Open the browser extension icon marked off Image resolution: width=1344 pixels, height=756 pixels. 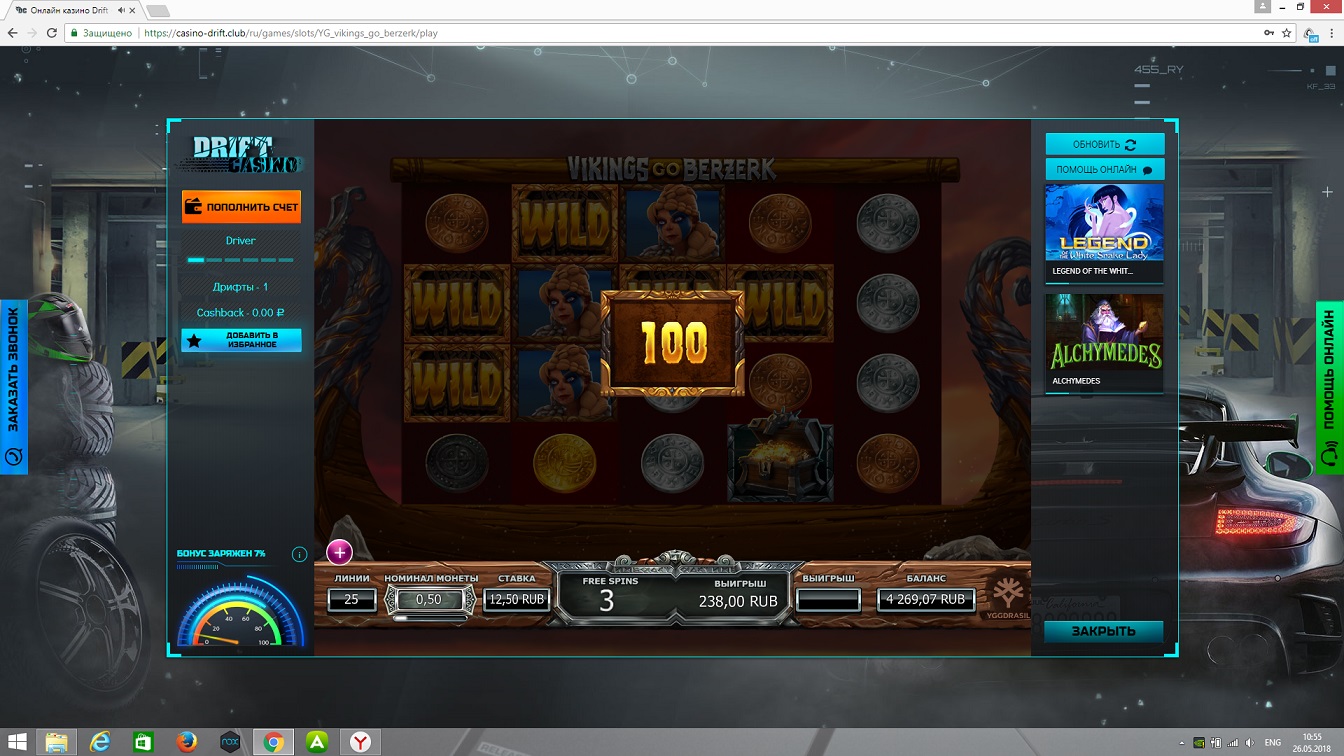pyautogui.click(x=1311, y=34)
